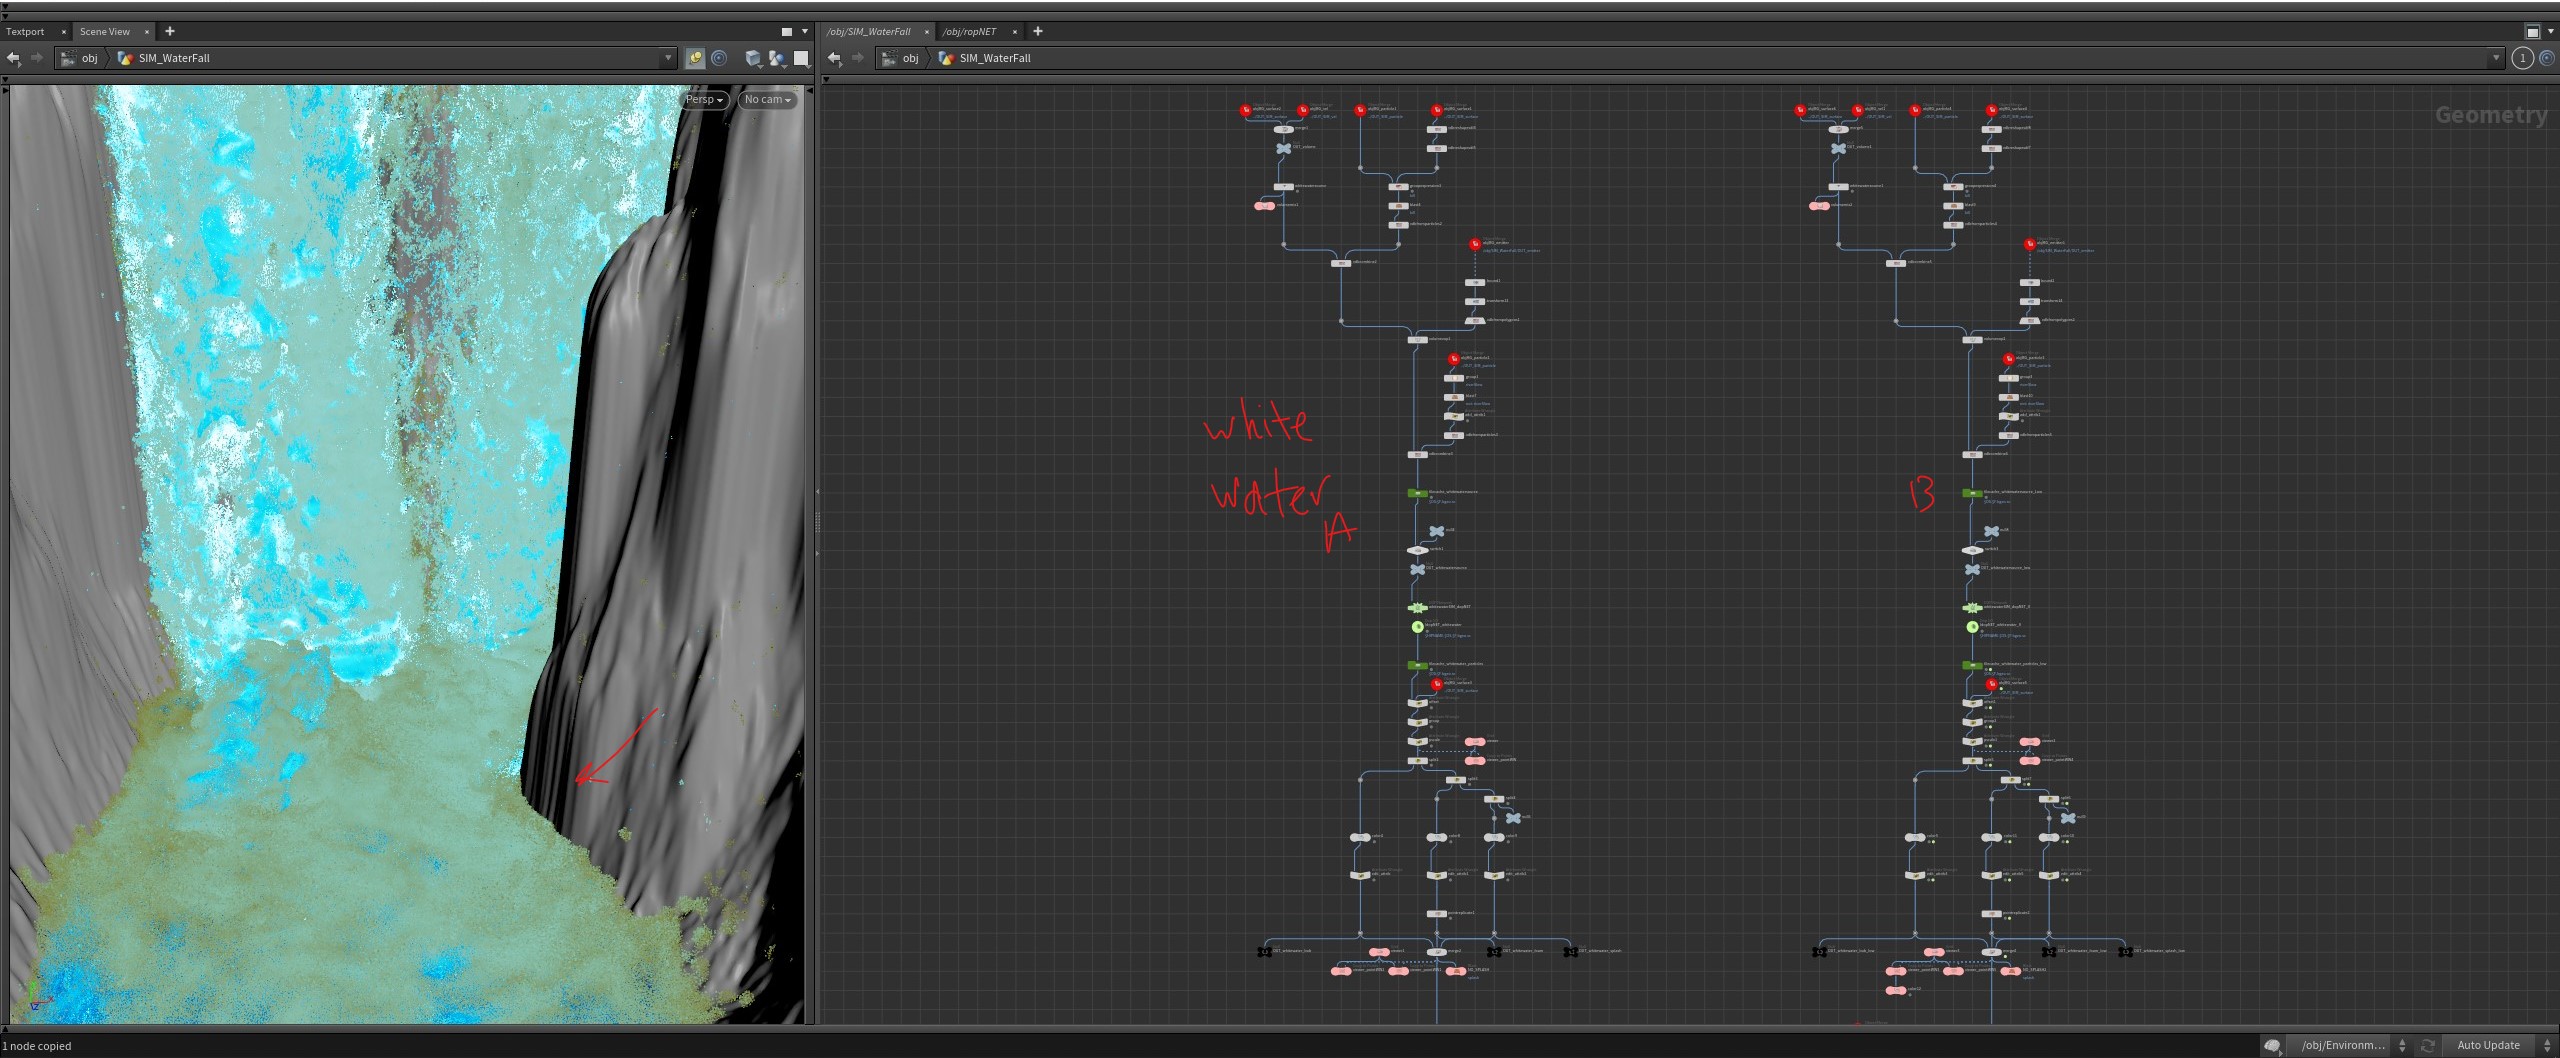Click SIM_WaterFall in Scene View path bar
The image size is (2560, 1058).
click(x=164, y=58)
